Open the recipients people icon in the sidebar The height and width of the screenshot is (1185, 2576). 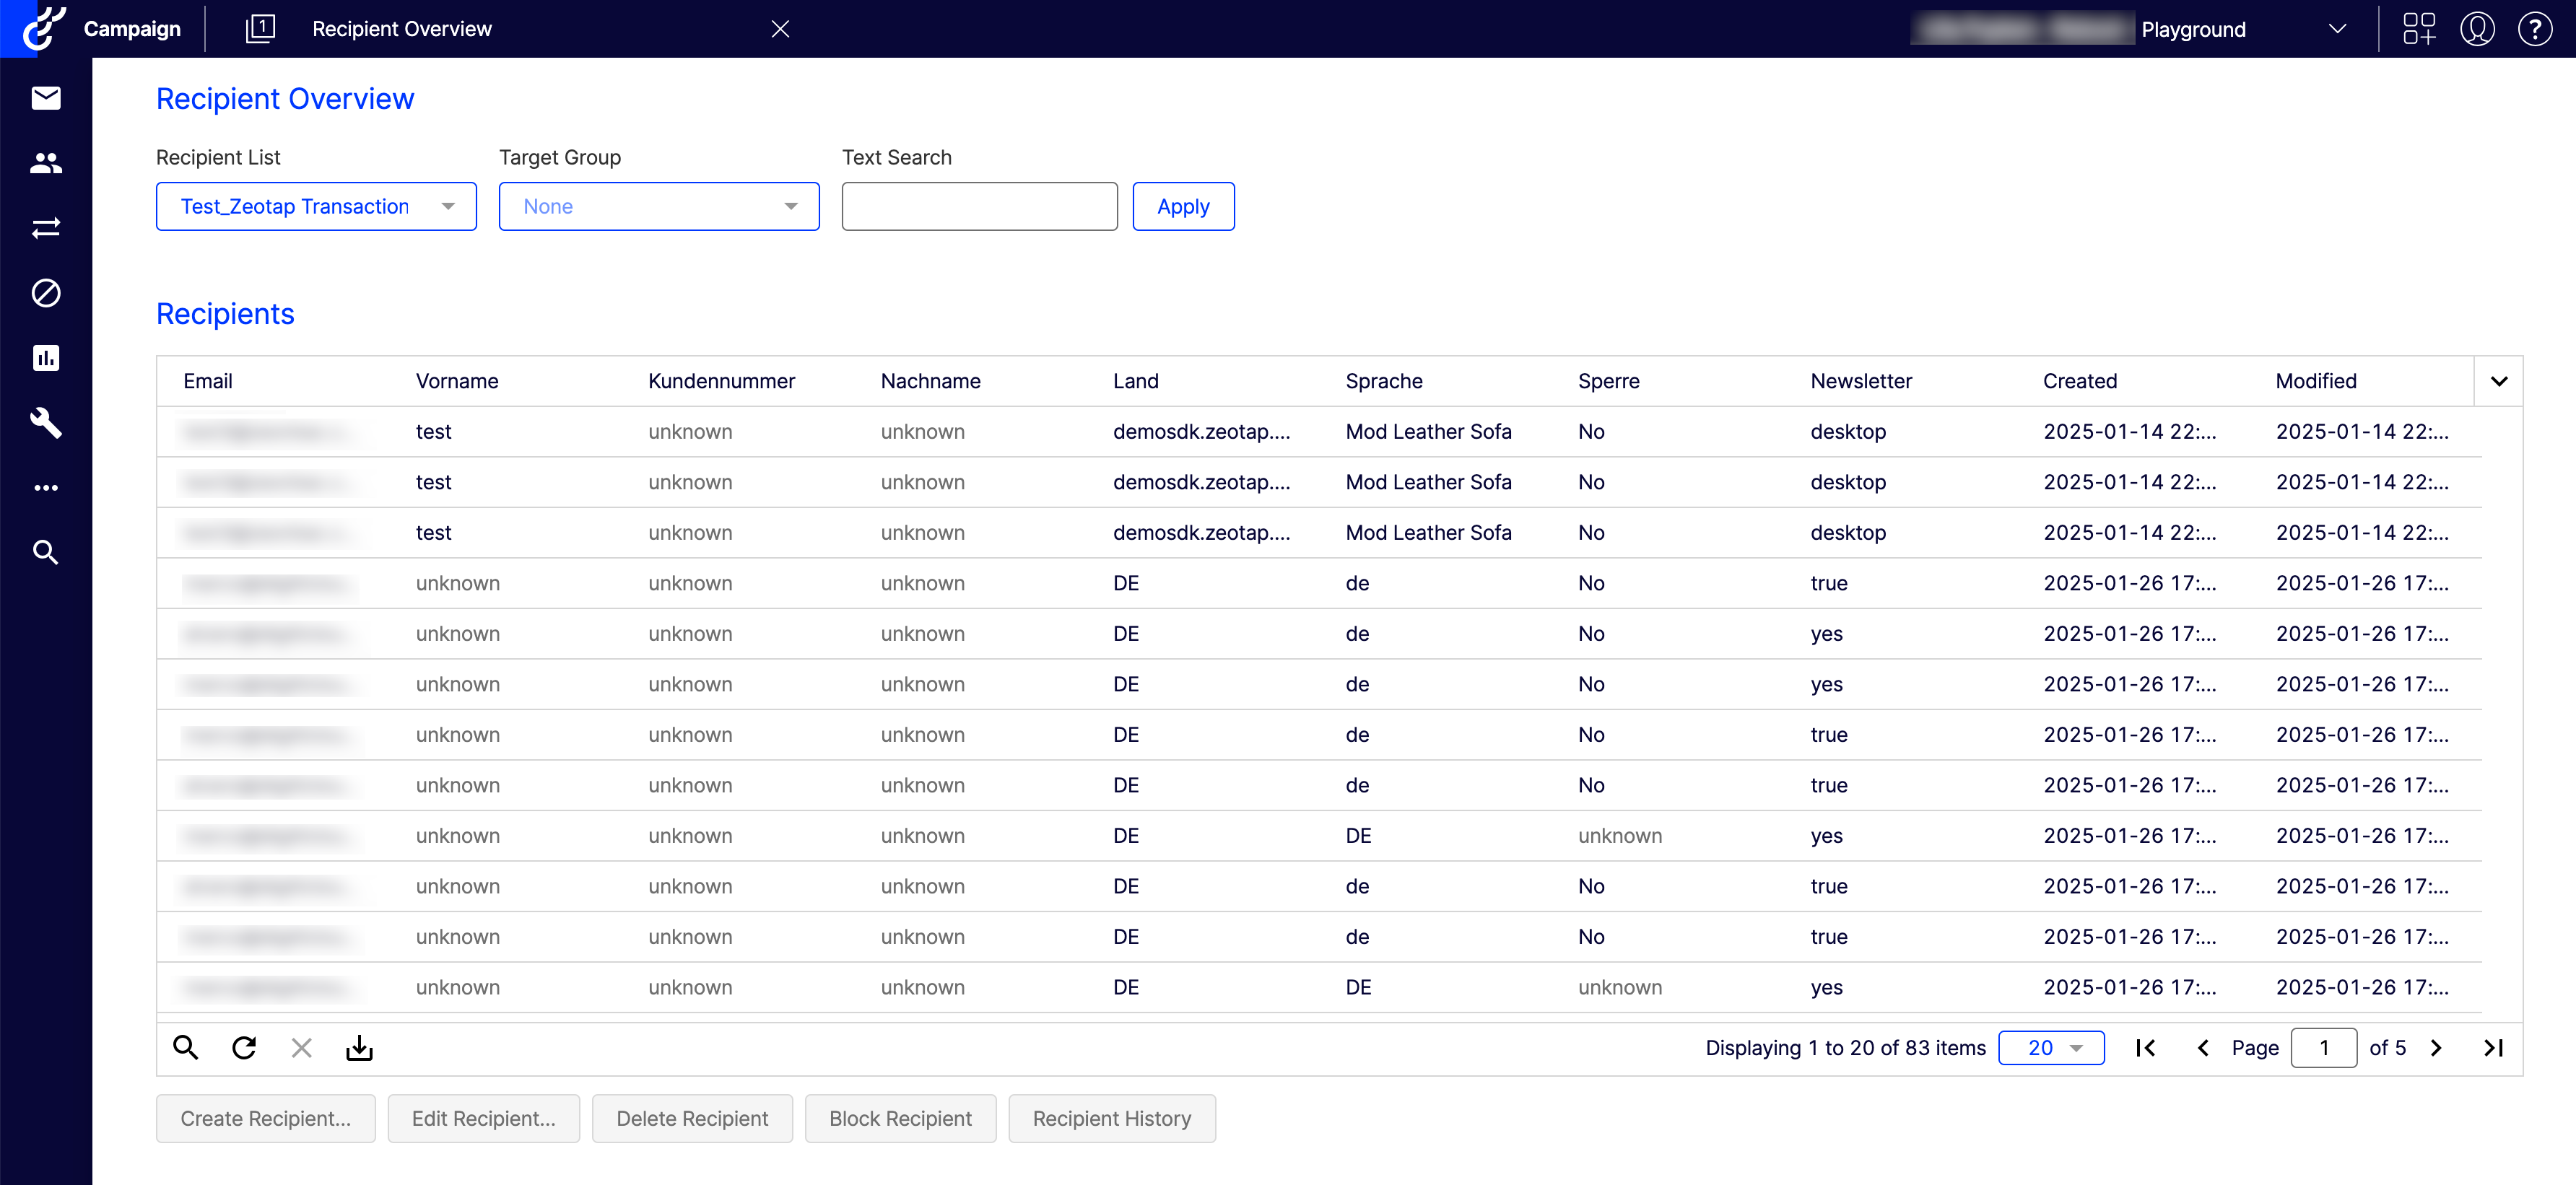point(46,163)
